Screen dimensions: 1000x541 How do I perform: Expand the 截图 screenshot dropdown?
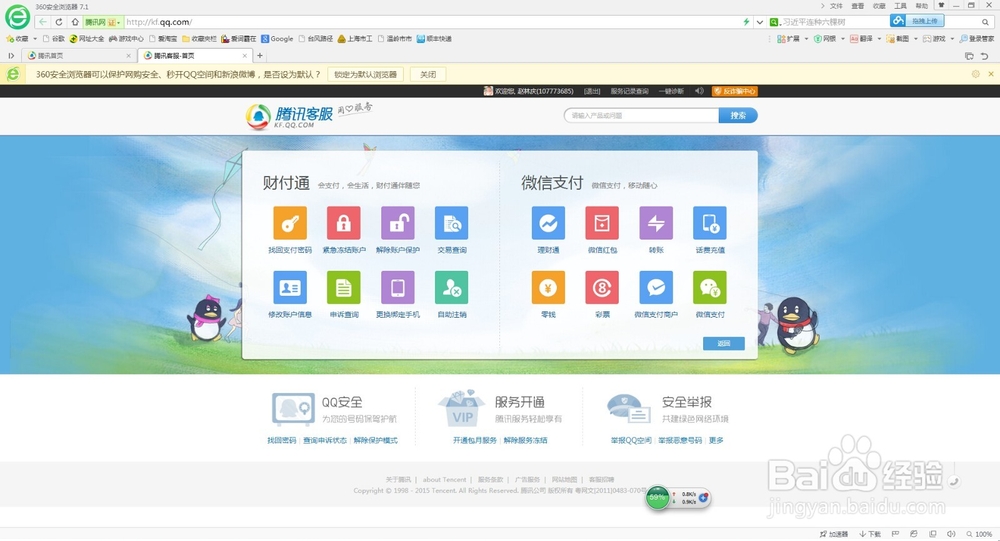click(x=916, y=39)
